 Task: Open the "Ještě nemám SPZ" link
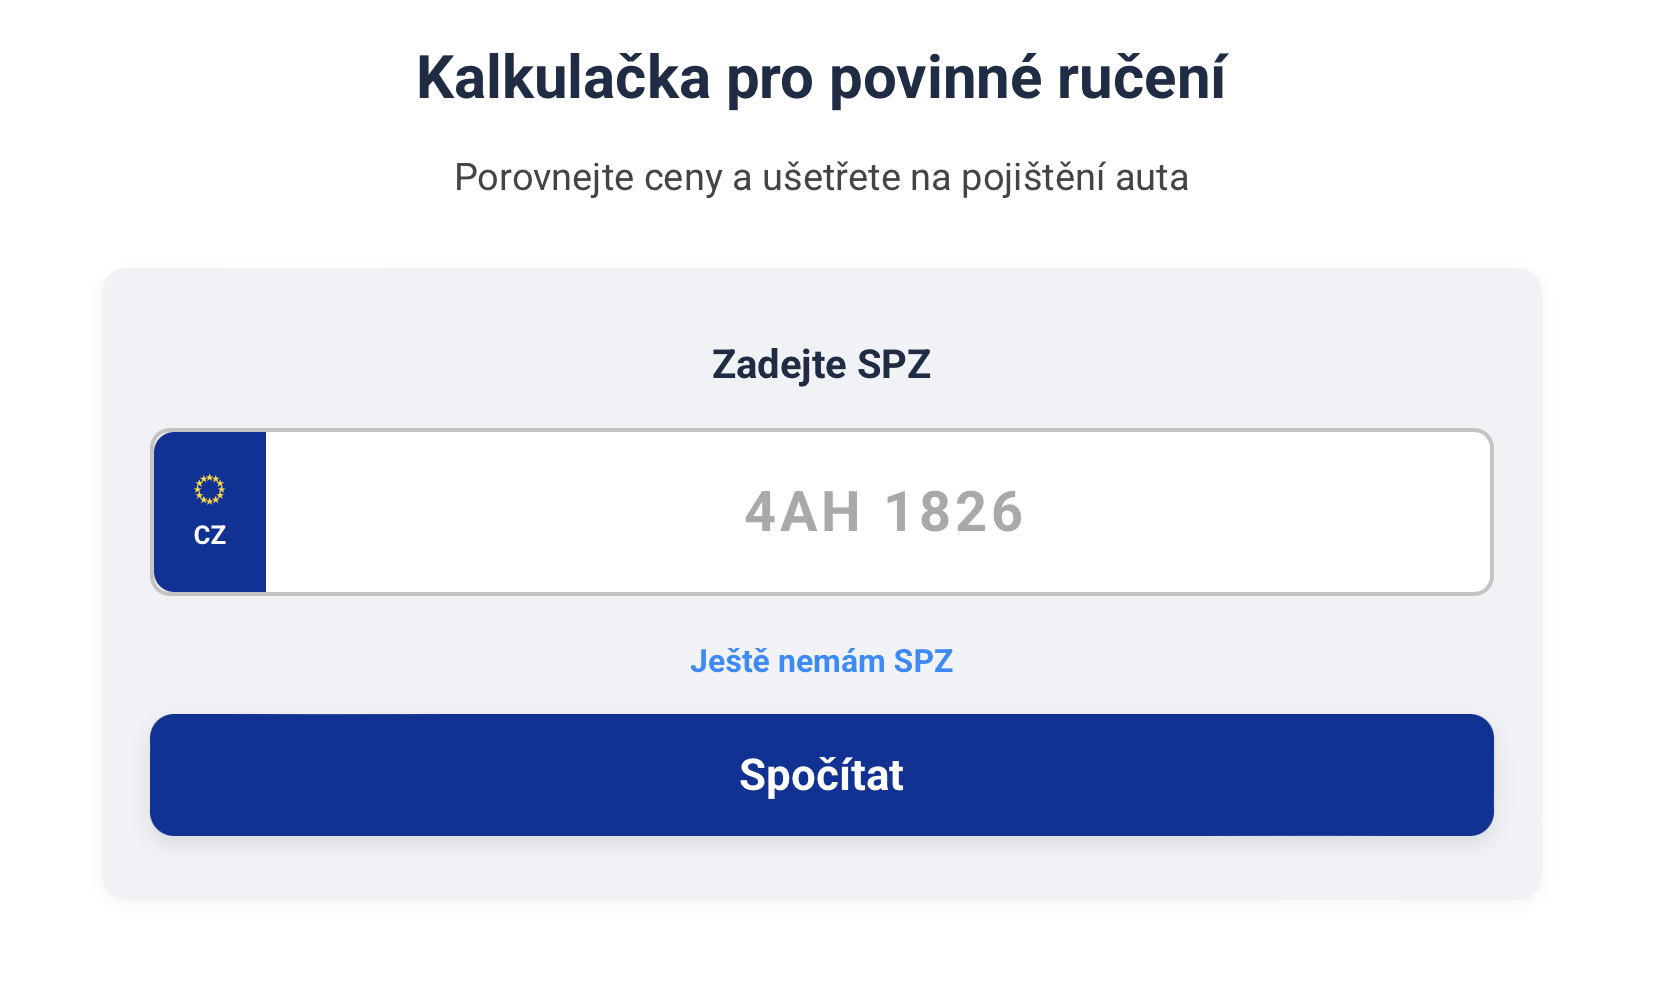[x=821, y=661]
